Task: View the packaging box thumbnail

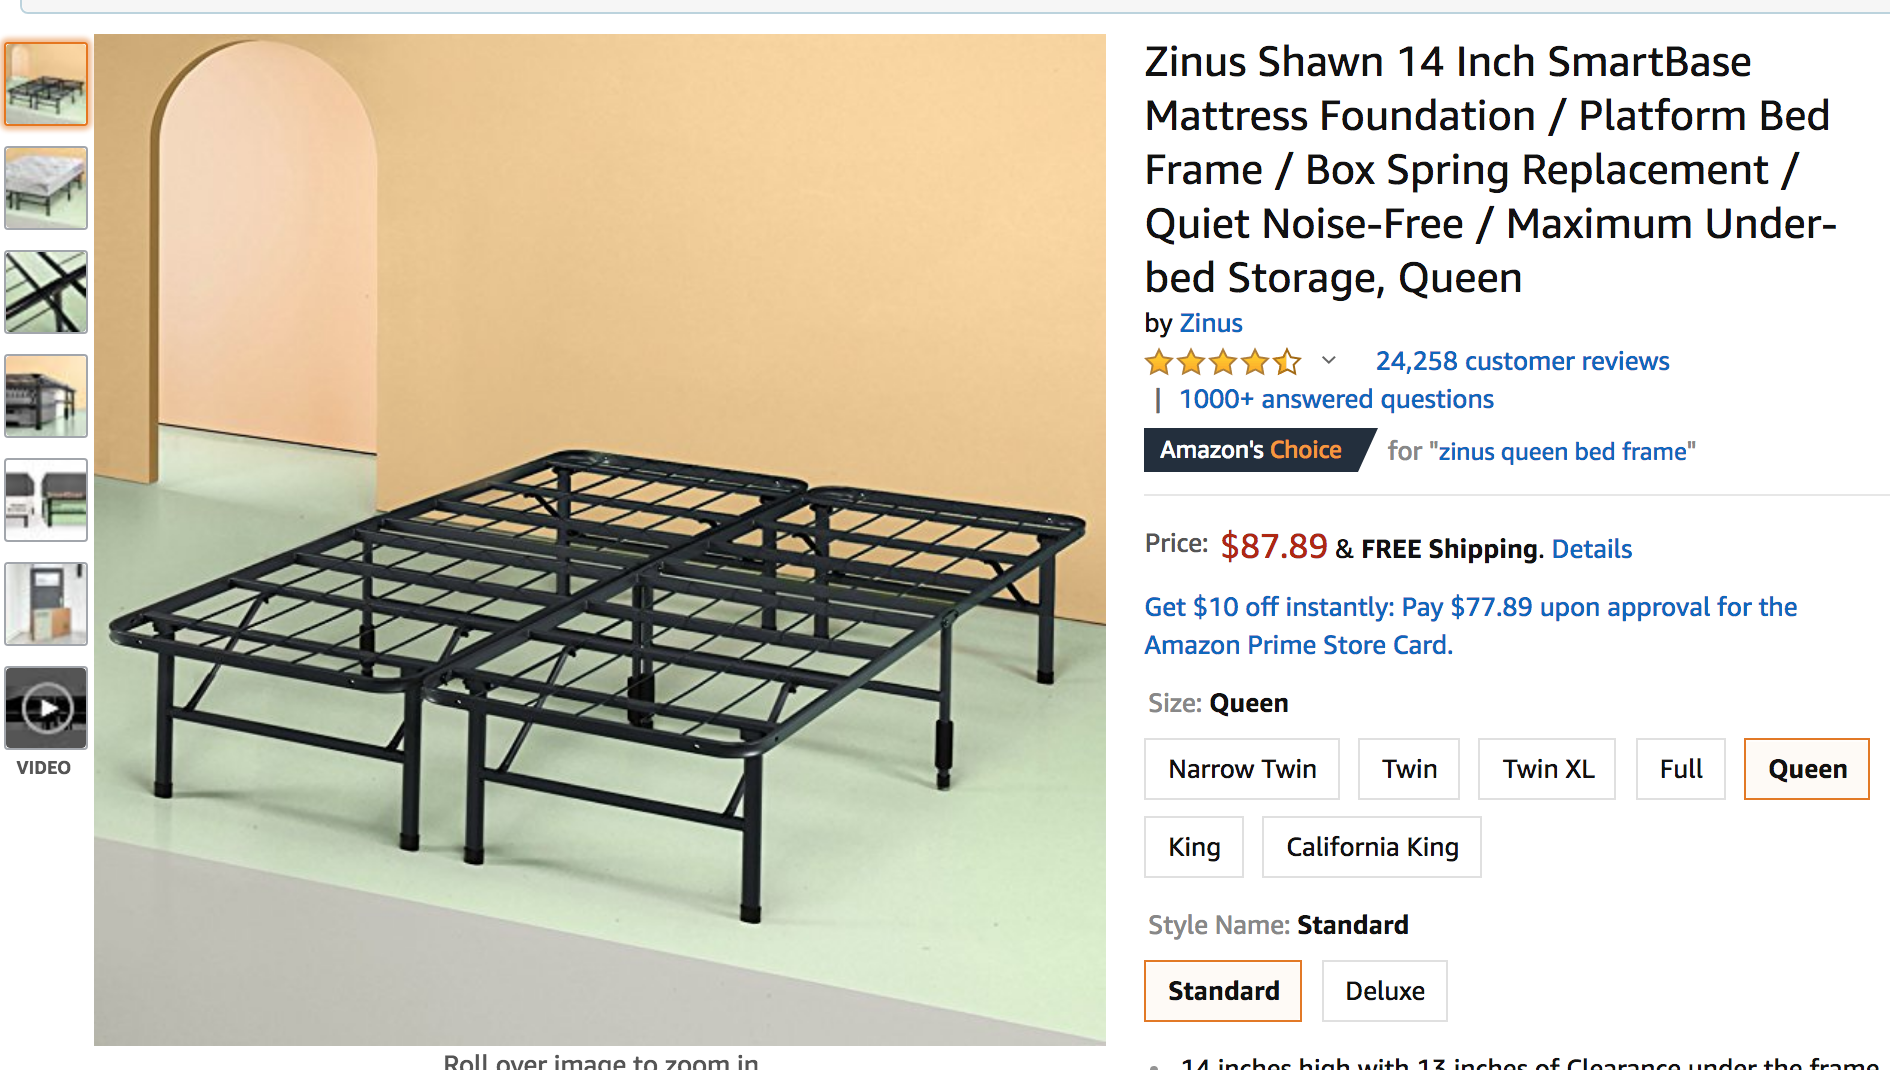Action: pyautogui.click(x=46, y=604)
